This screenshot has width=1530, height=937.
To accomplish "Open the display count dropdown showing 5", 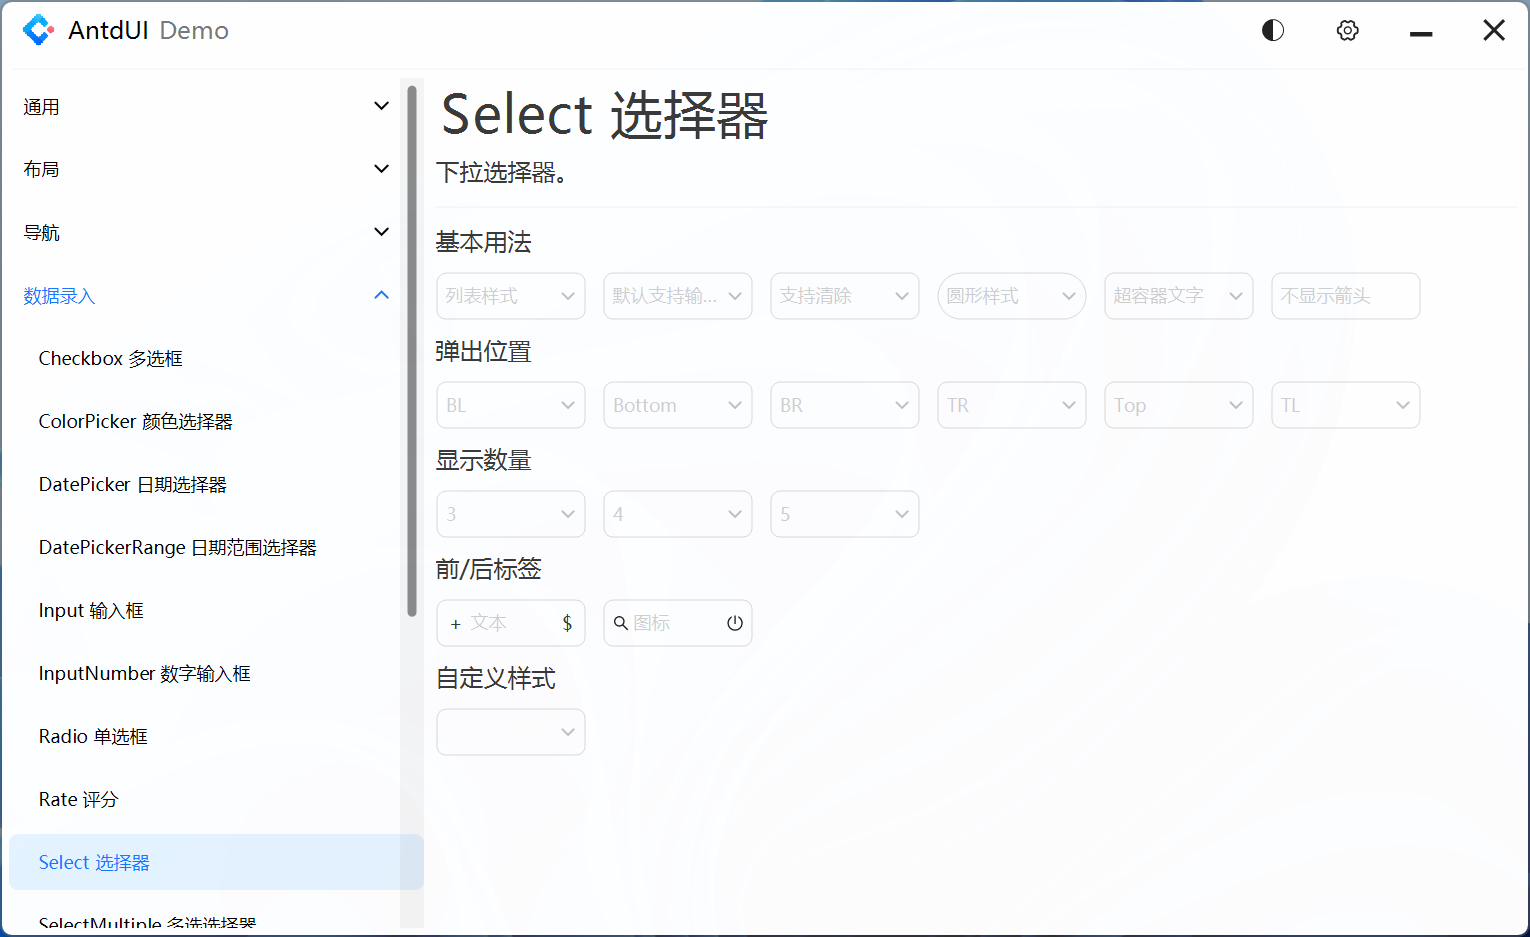I will (x=844, y=513).
